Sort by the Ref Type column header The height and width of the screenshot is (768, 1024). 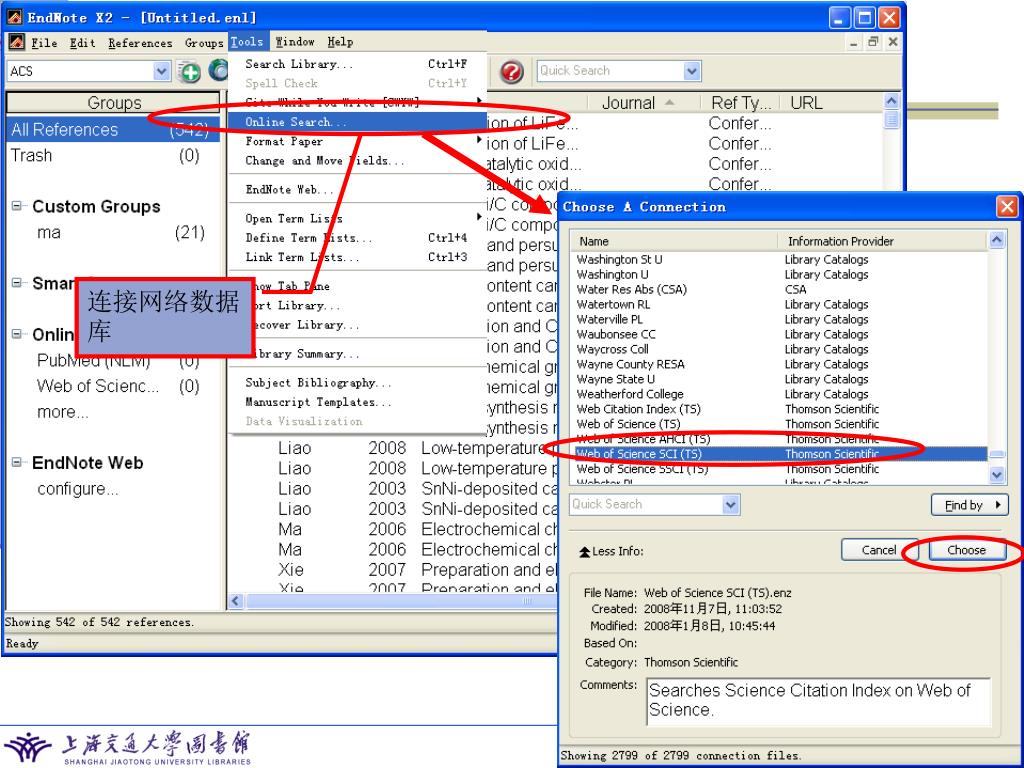click(x=740, y=103)
